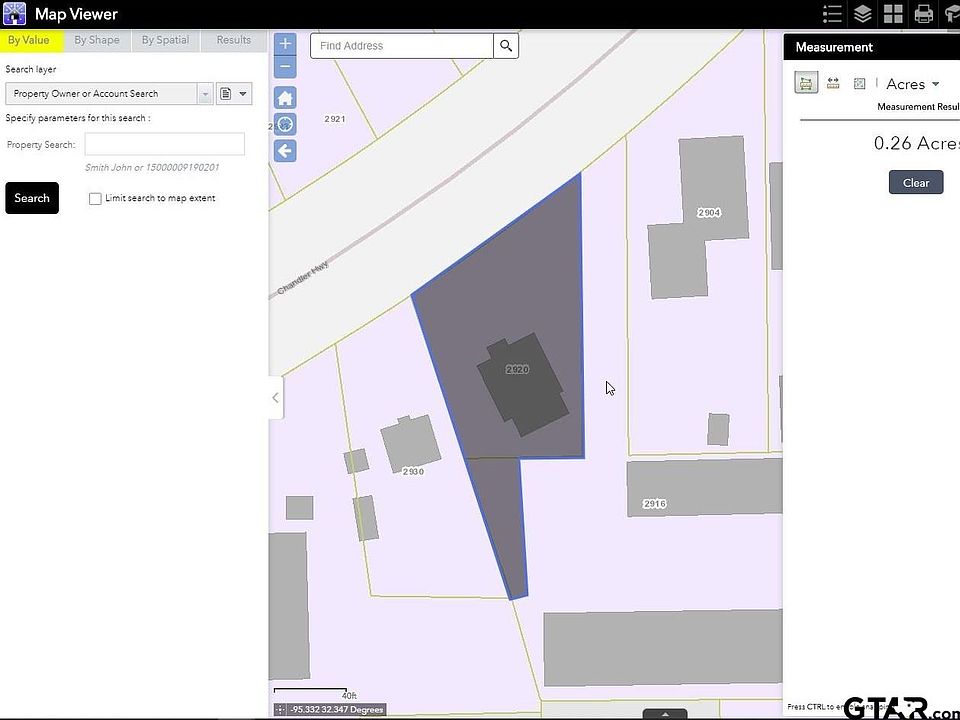Image resolution: width=960 pixels, height=720 pixels.
Task: Click the Find Address magnifier button
Action: click(x=506, y=46)
